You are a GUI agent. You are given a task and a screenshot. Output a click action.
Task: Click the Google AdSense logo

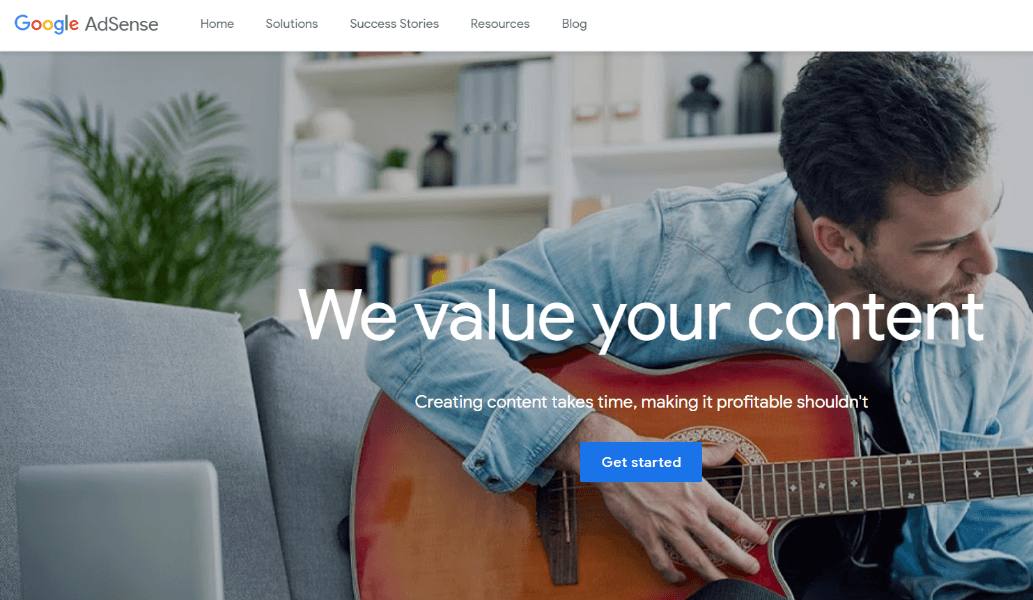pyautogui.click(x=86, y=24)
